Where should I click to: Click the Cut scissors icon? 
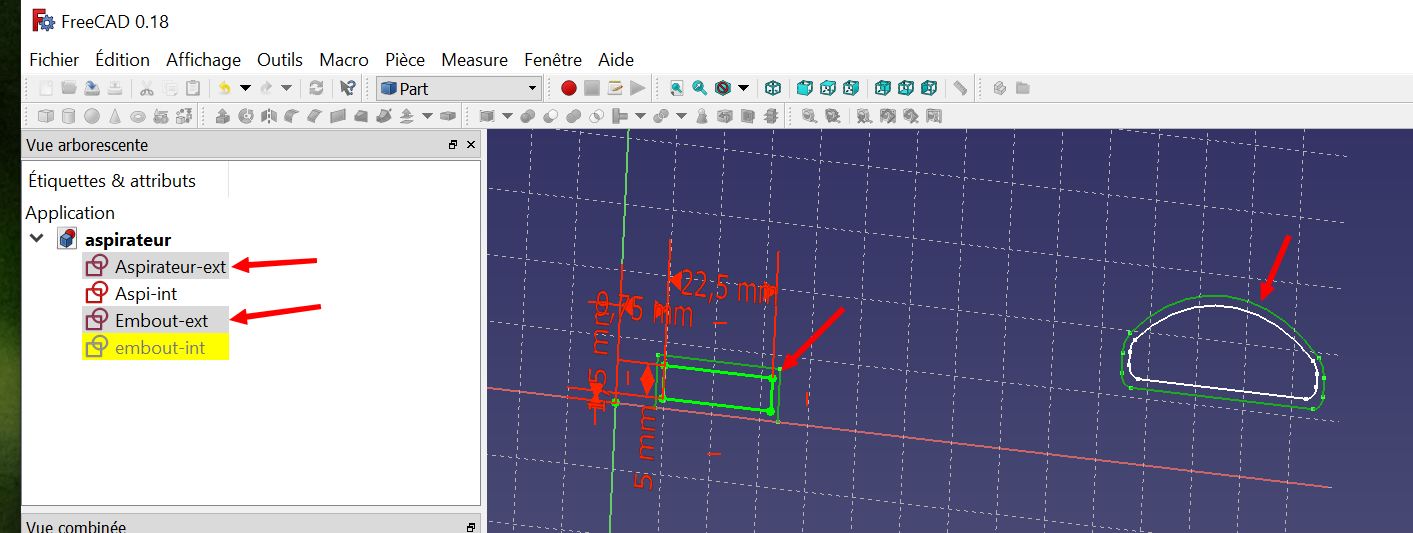(146, 88)
